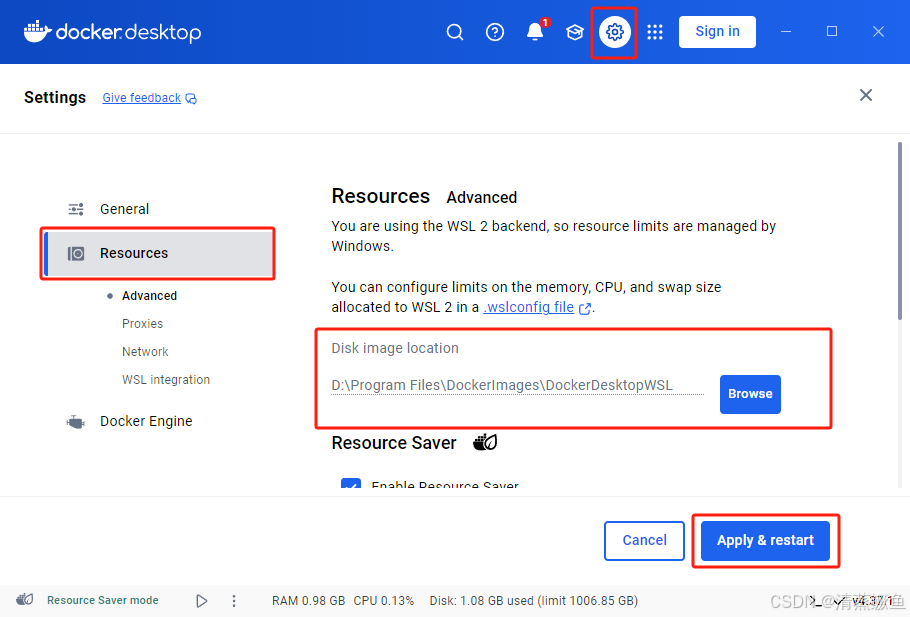Screen dimensions: 910x617
Task: Open the notifications bell
Action: point(535,31)
